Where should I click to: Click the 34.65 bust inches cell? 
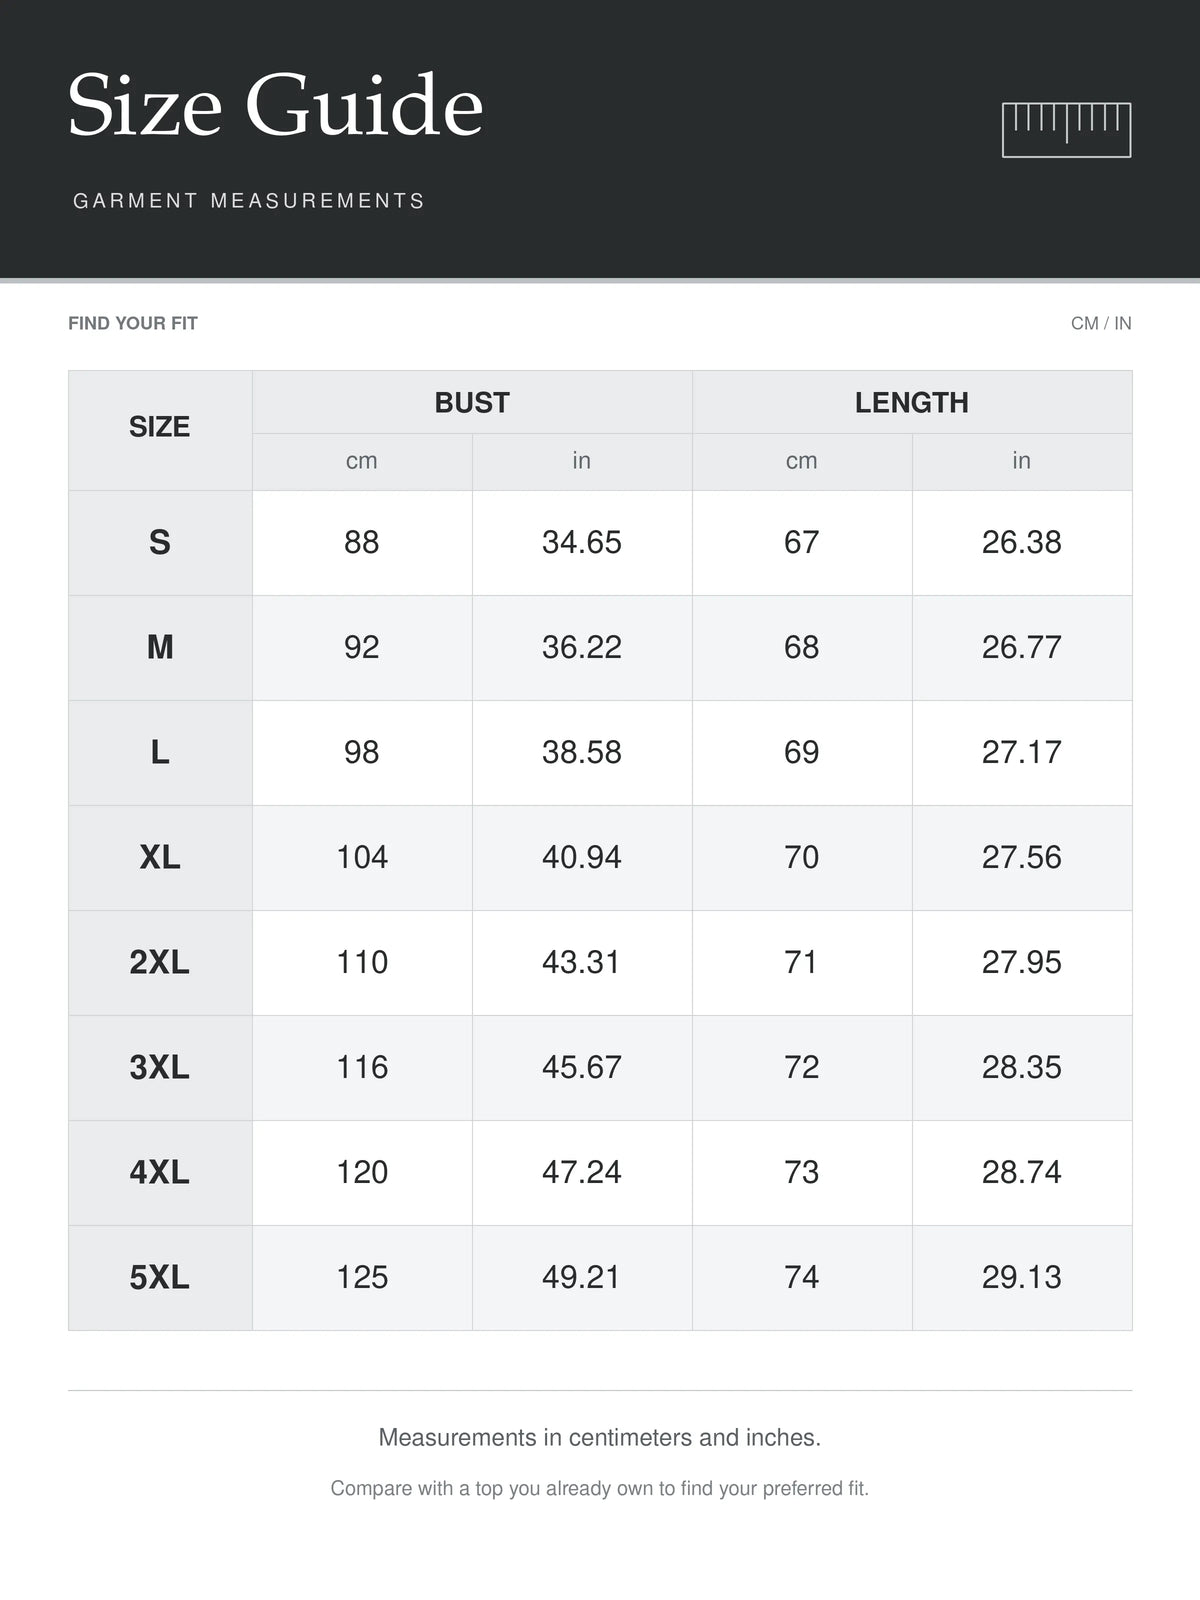[x=582, y=543]
